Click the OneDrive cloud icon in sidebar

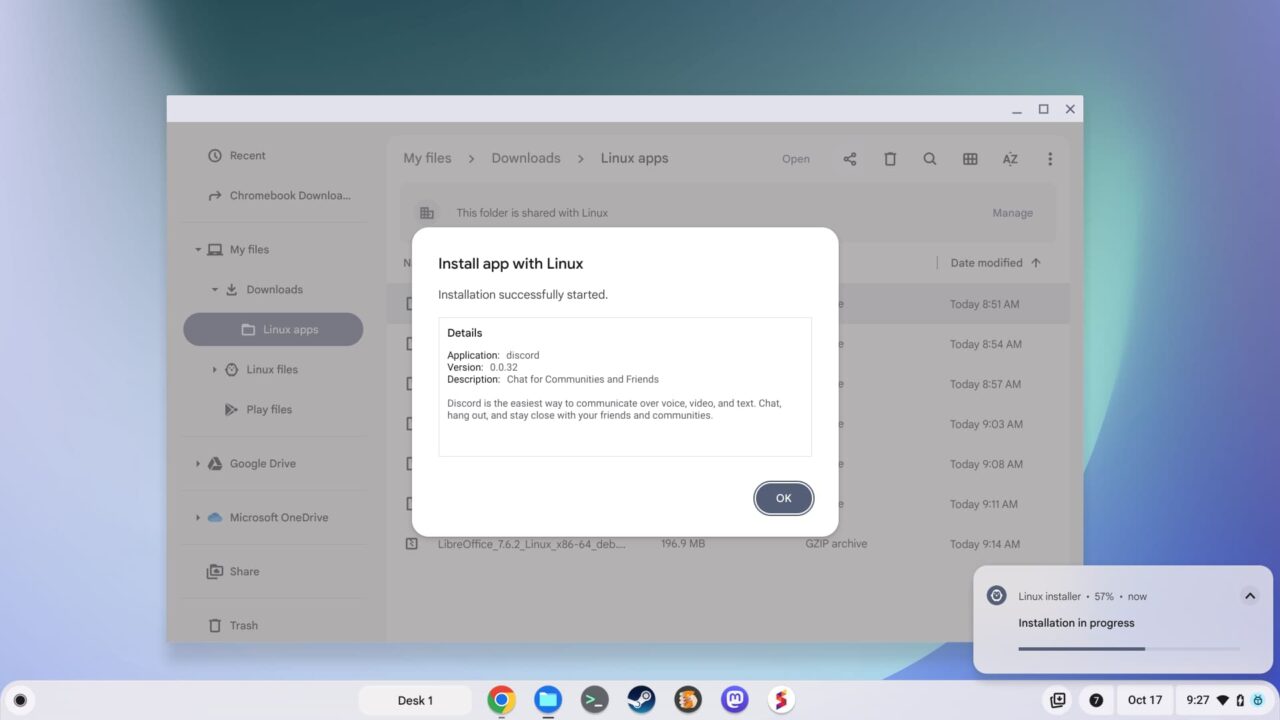click(x=214, y=518)
